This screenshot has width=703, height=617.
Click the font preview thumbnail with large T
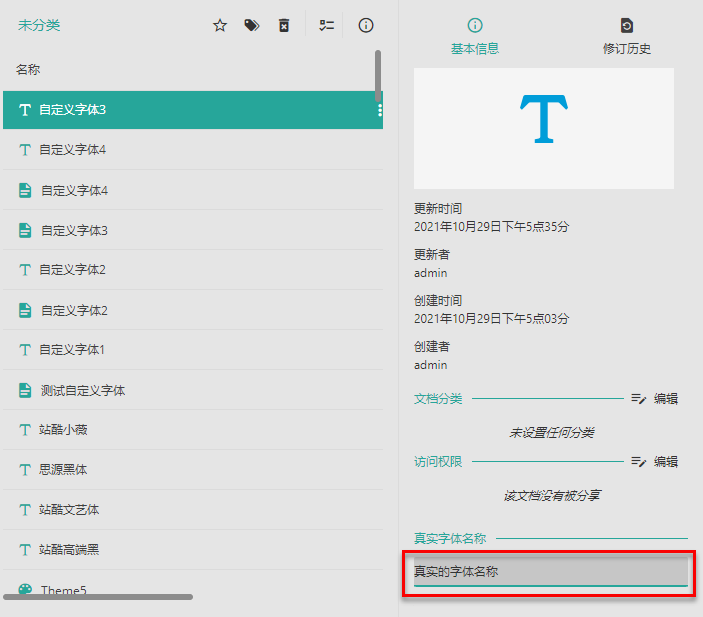[544, 129]
